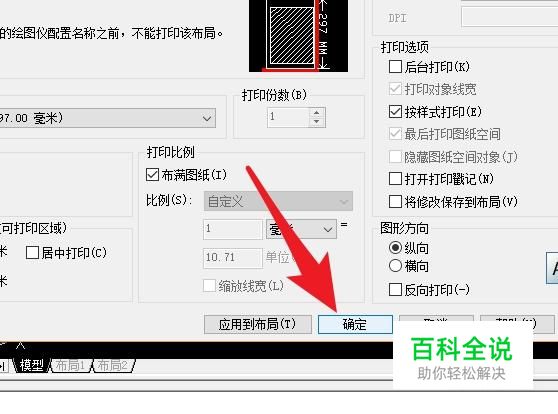Open the 比例(S) 自定义 dropdown
The height and width of the screenshot is (414, 558).
[278, 201]
